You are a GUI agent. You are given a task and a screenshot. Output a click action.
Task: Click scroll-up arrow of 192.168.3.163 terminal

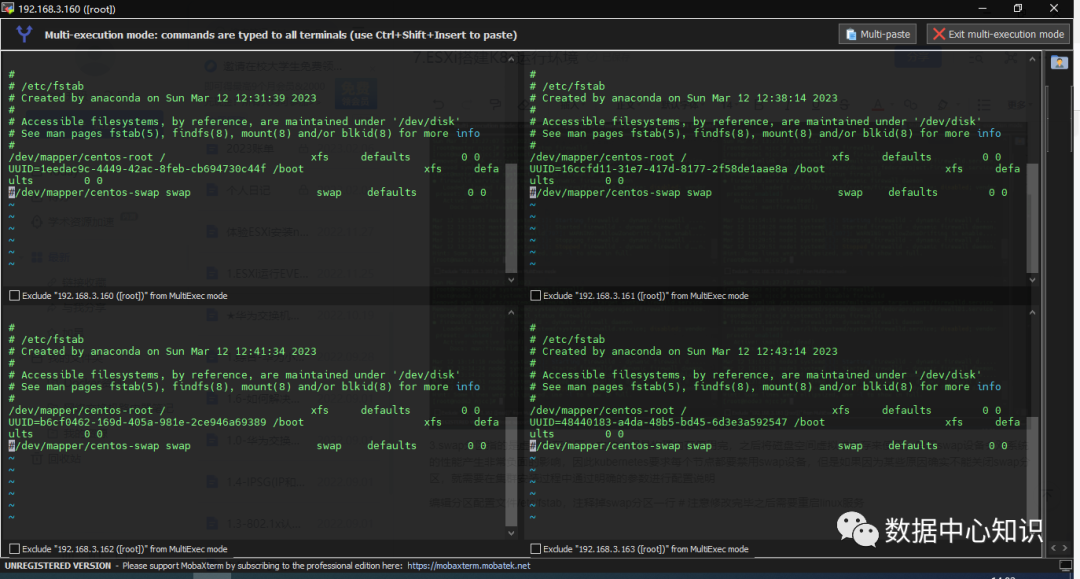coord(1032,313)
